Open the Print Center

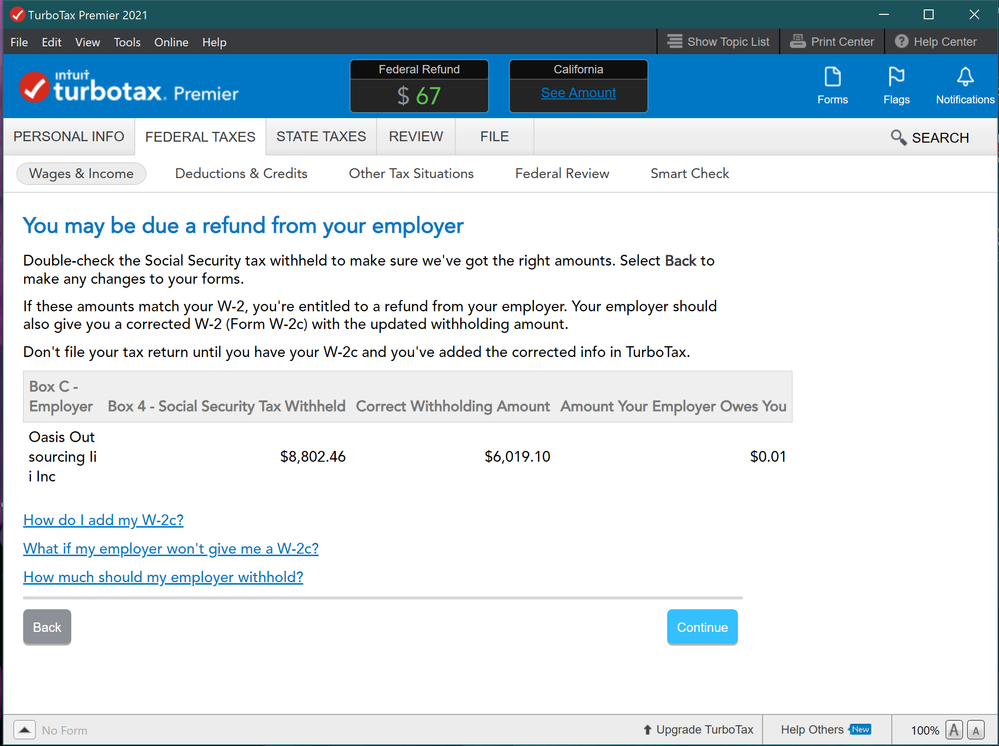[831, 42]
